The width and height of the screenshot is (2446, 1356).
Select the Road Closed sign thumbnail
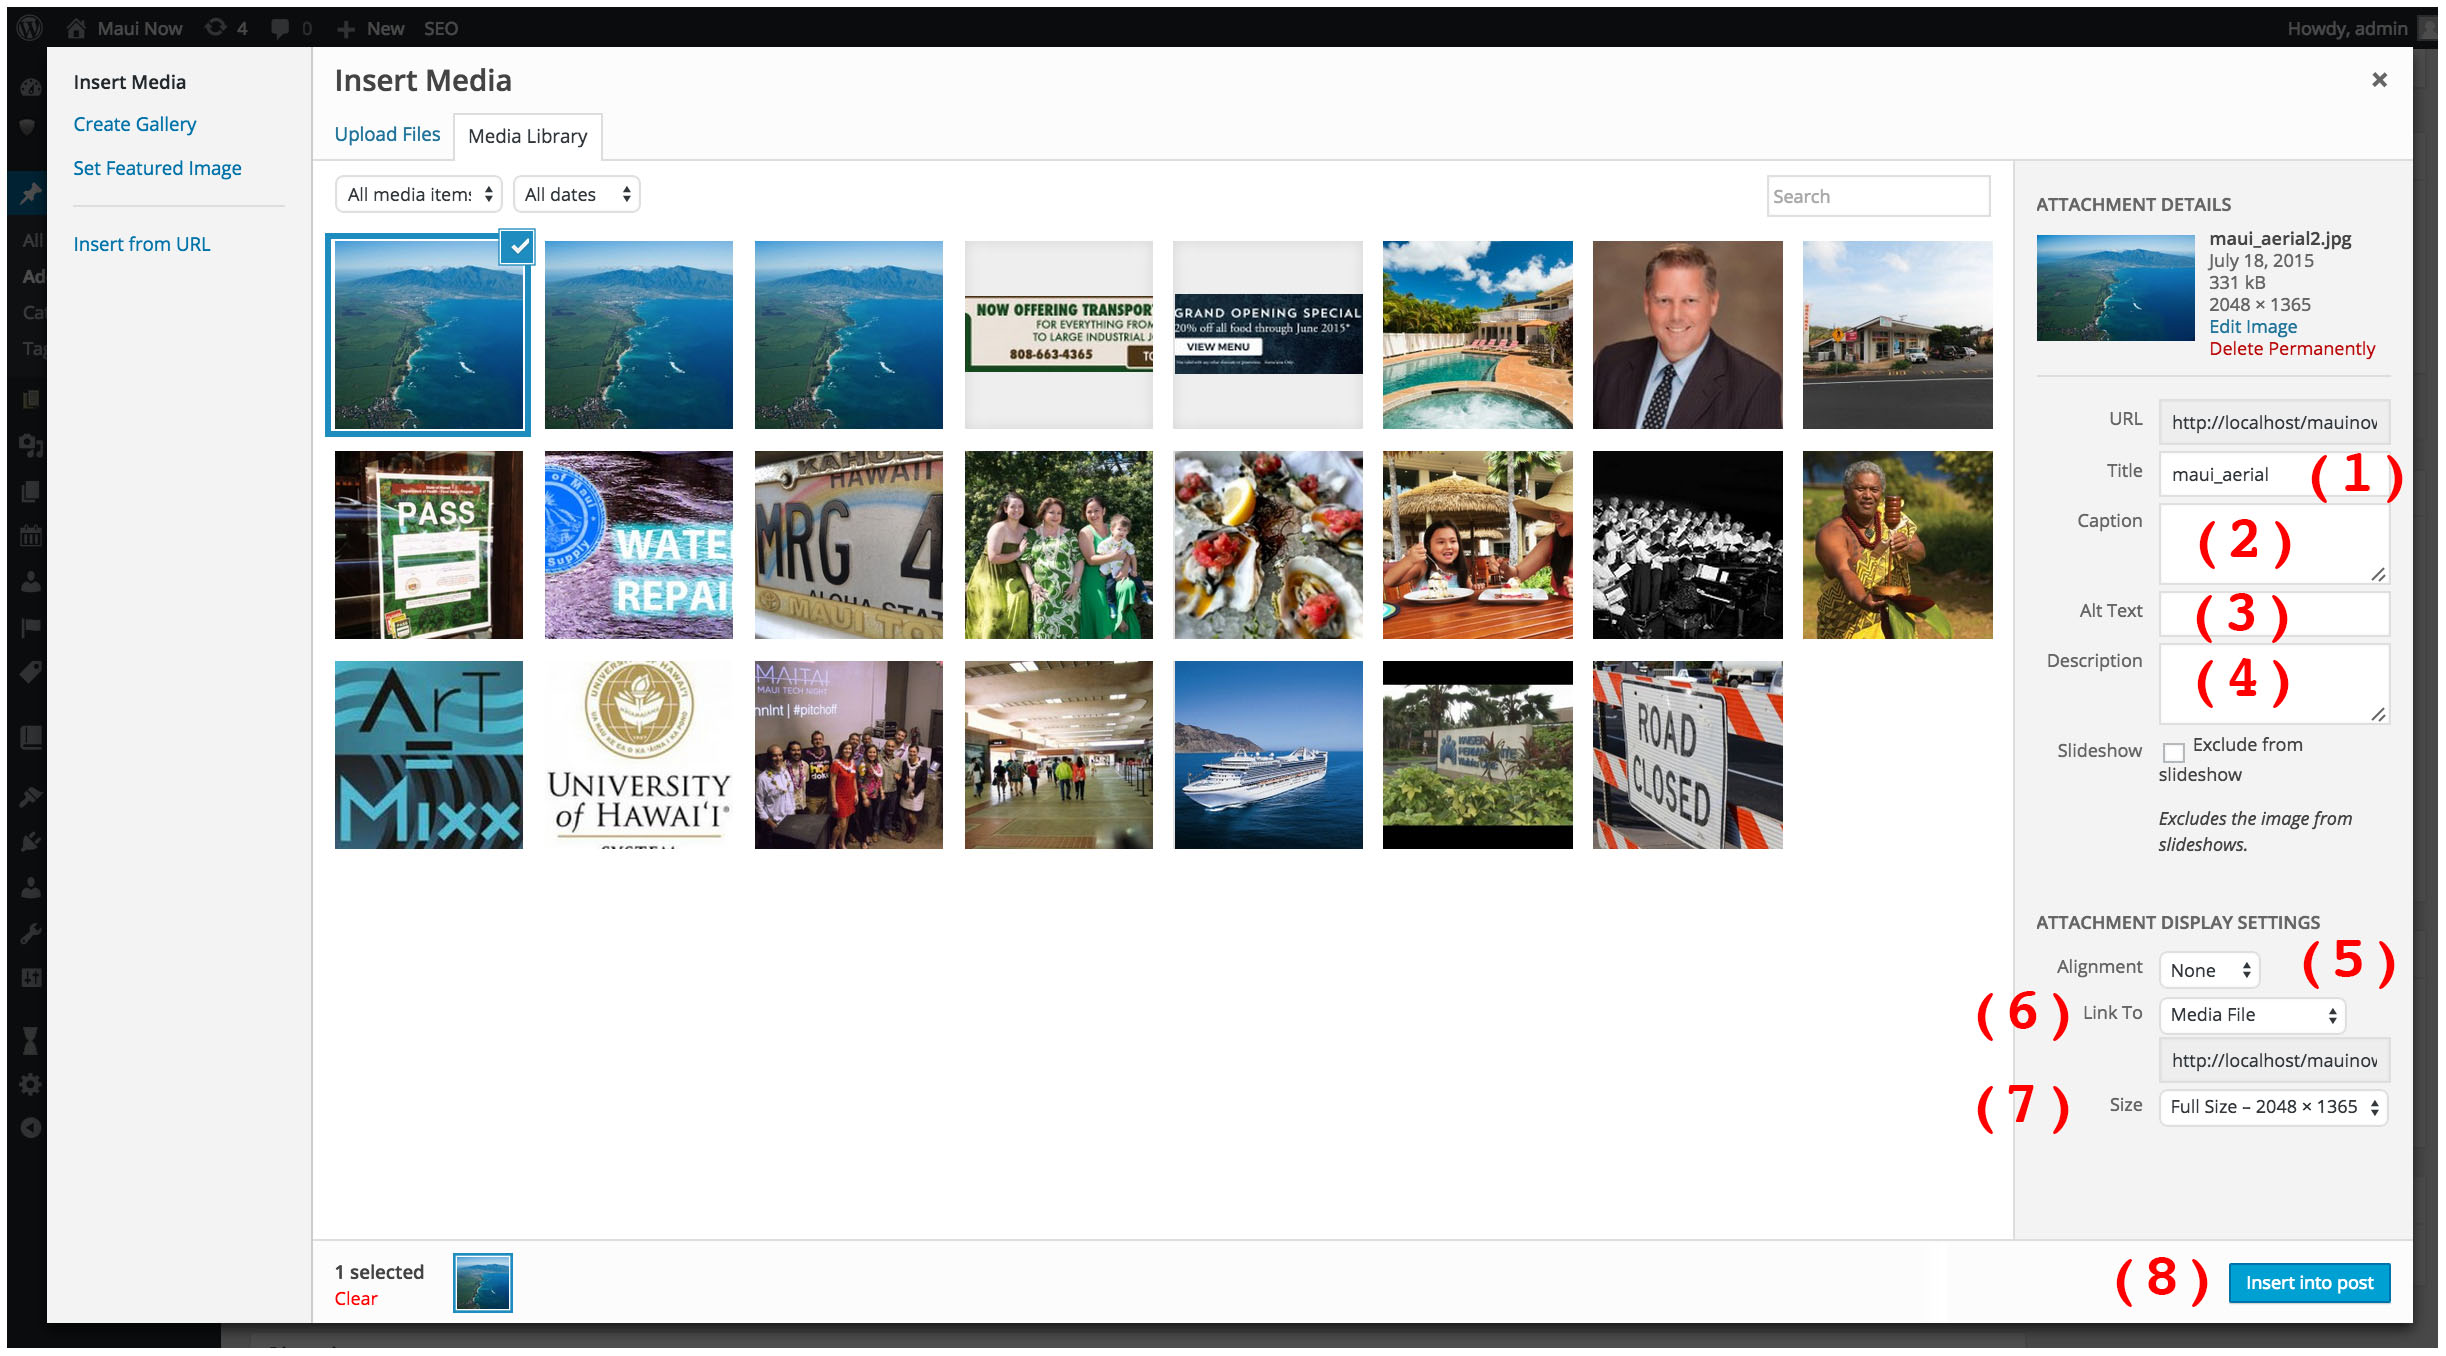tap(1687, 755)
